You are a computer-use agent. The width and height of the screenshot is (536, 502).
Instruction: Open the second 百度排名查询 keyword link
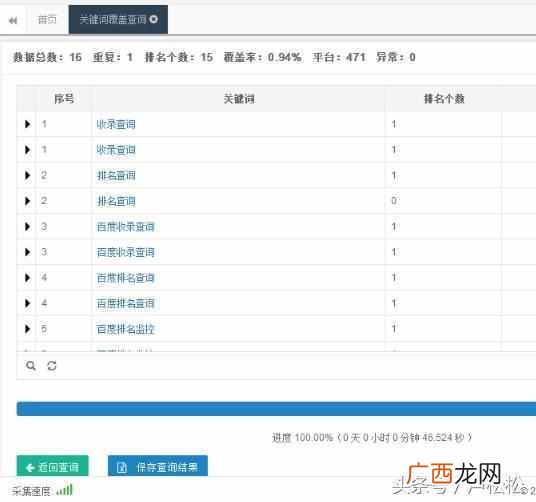pos(125,304)
